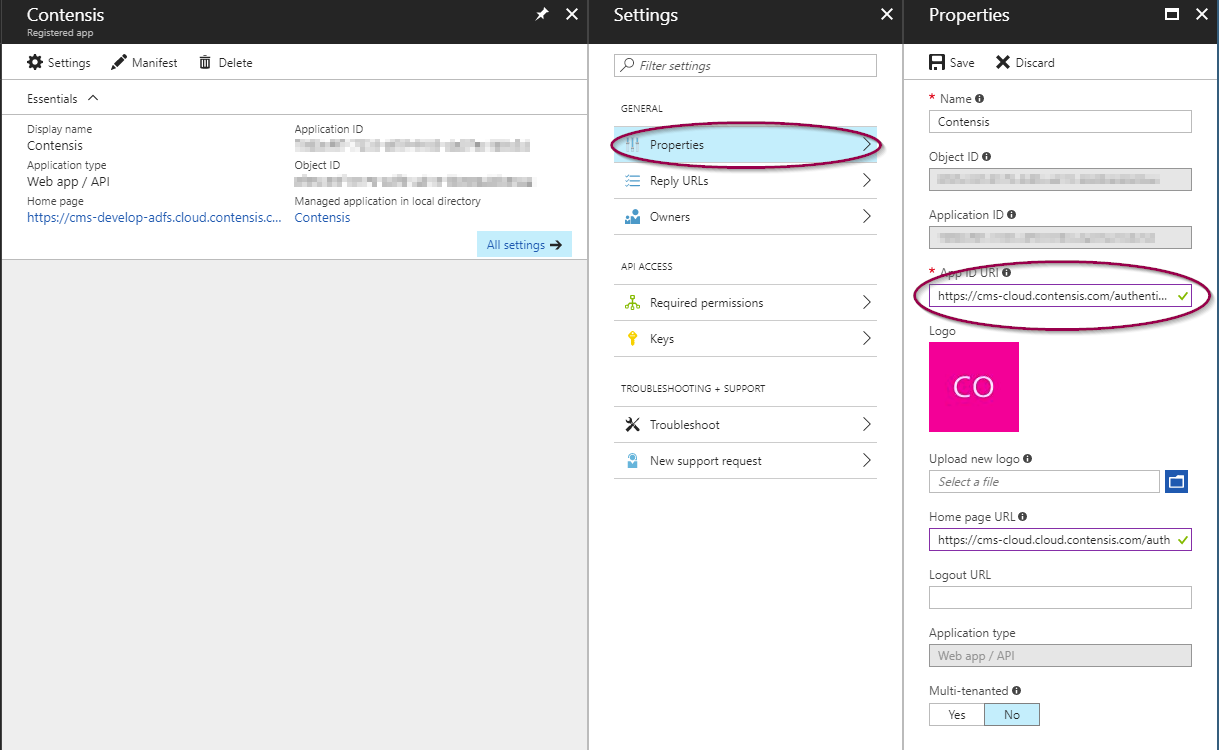The image size is (1219, 750).
Task: Click the Owners people icon
Action: coord(632,217)
